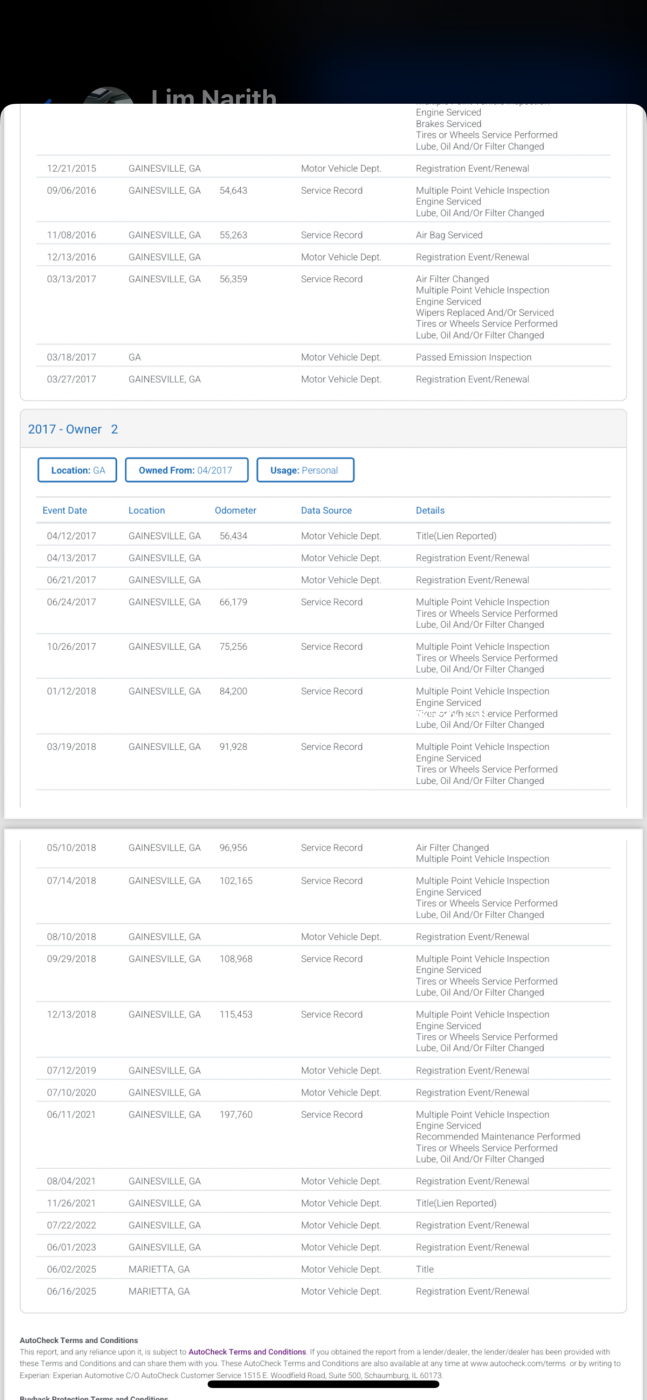Select the Title detail in 06/02/2025 row
The image size is (647, 1400).
click(425, 1269)
